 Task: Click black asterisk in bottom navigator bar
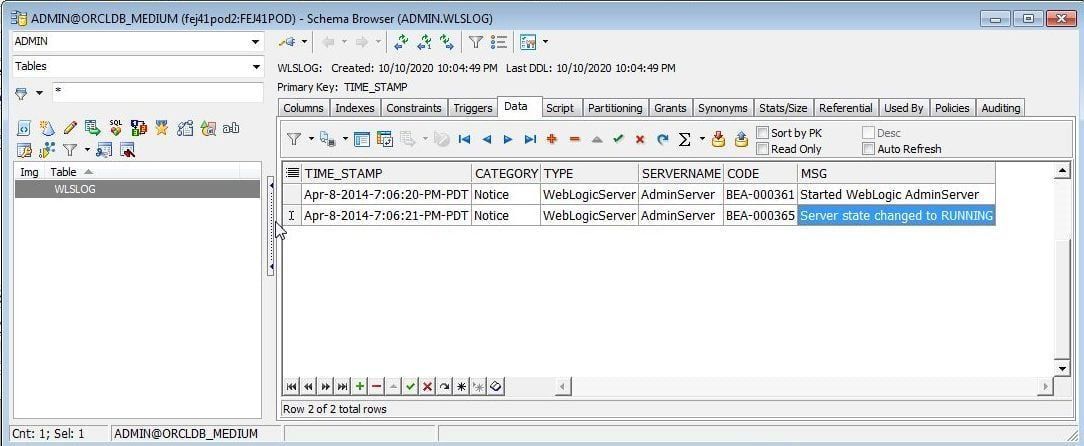click(x=461, y=387)
